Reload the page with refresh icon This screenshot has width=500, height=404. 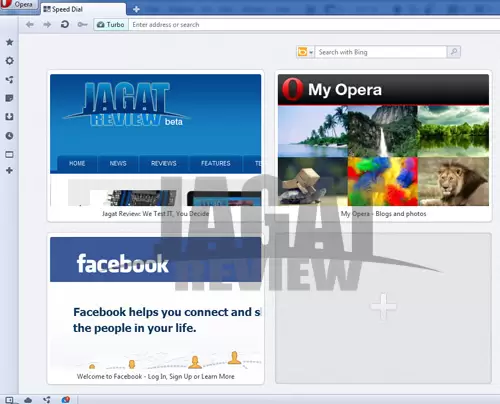click(65, 24)
